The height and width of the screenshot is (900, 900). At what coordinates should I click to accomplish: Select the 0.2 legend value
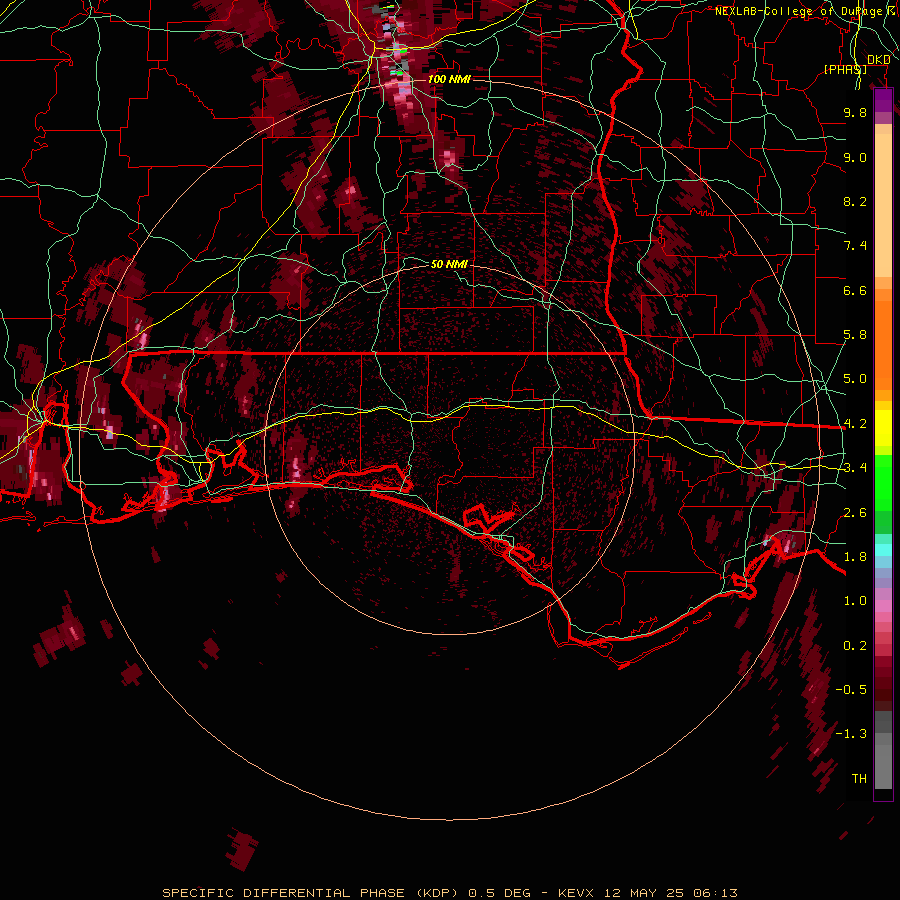[x=855, y=646]
